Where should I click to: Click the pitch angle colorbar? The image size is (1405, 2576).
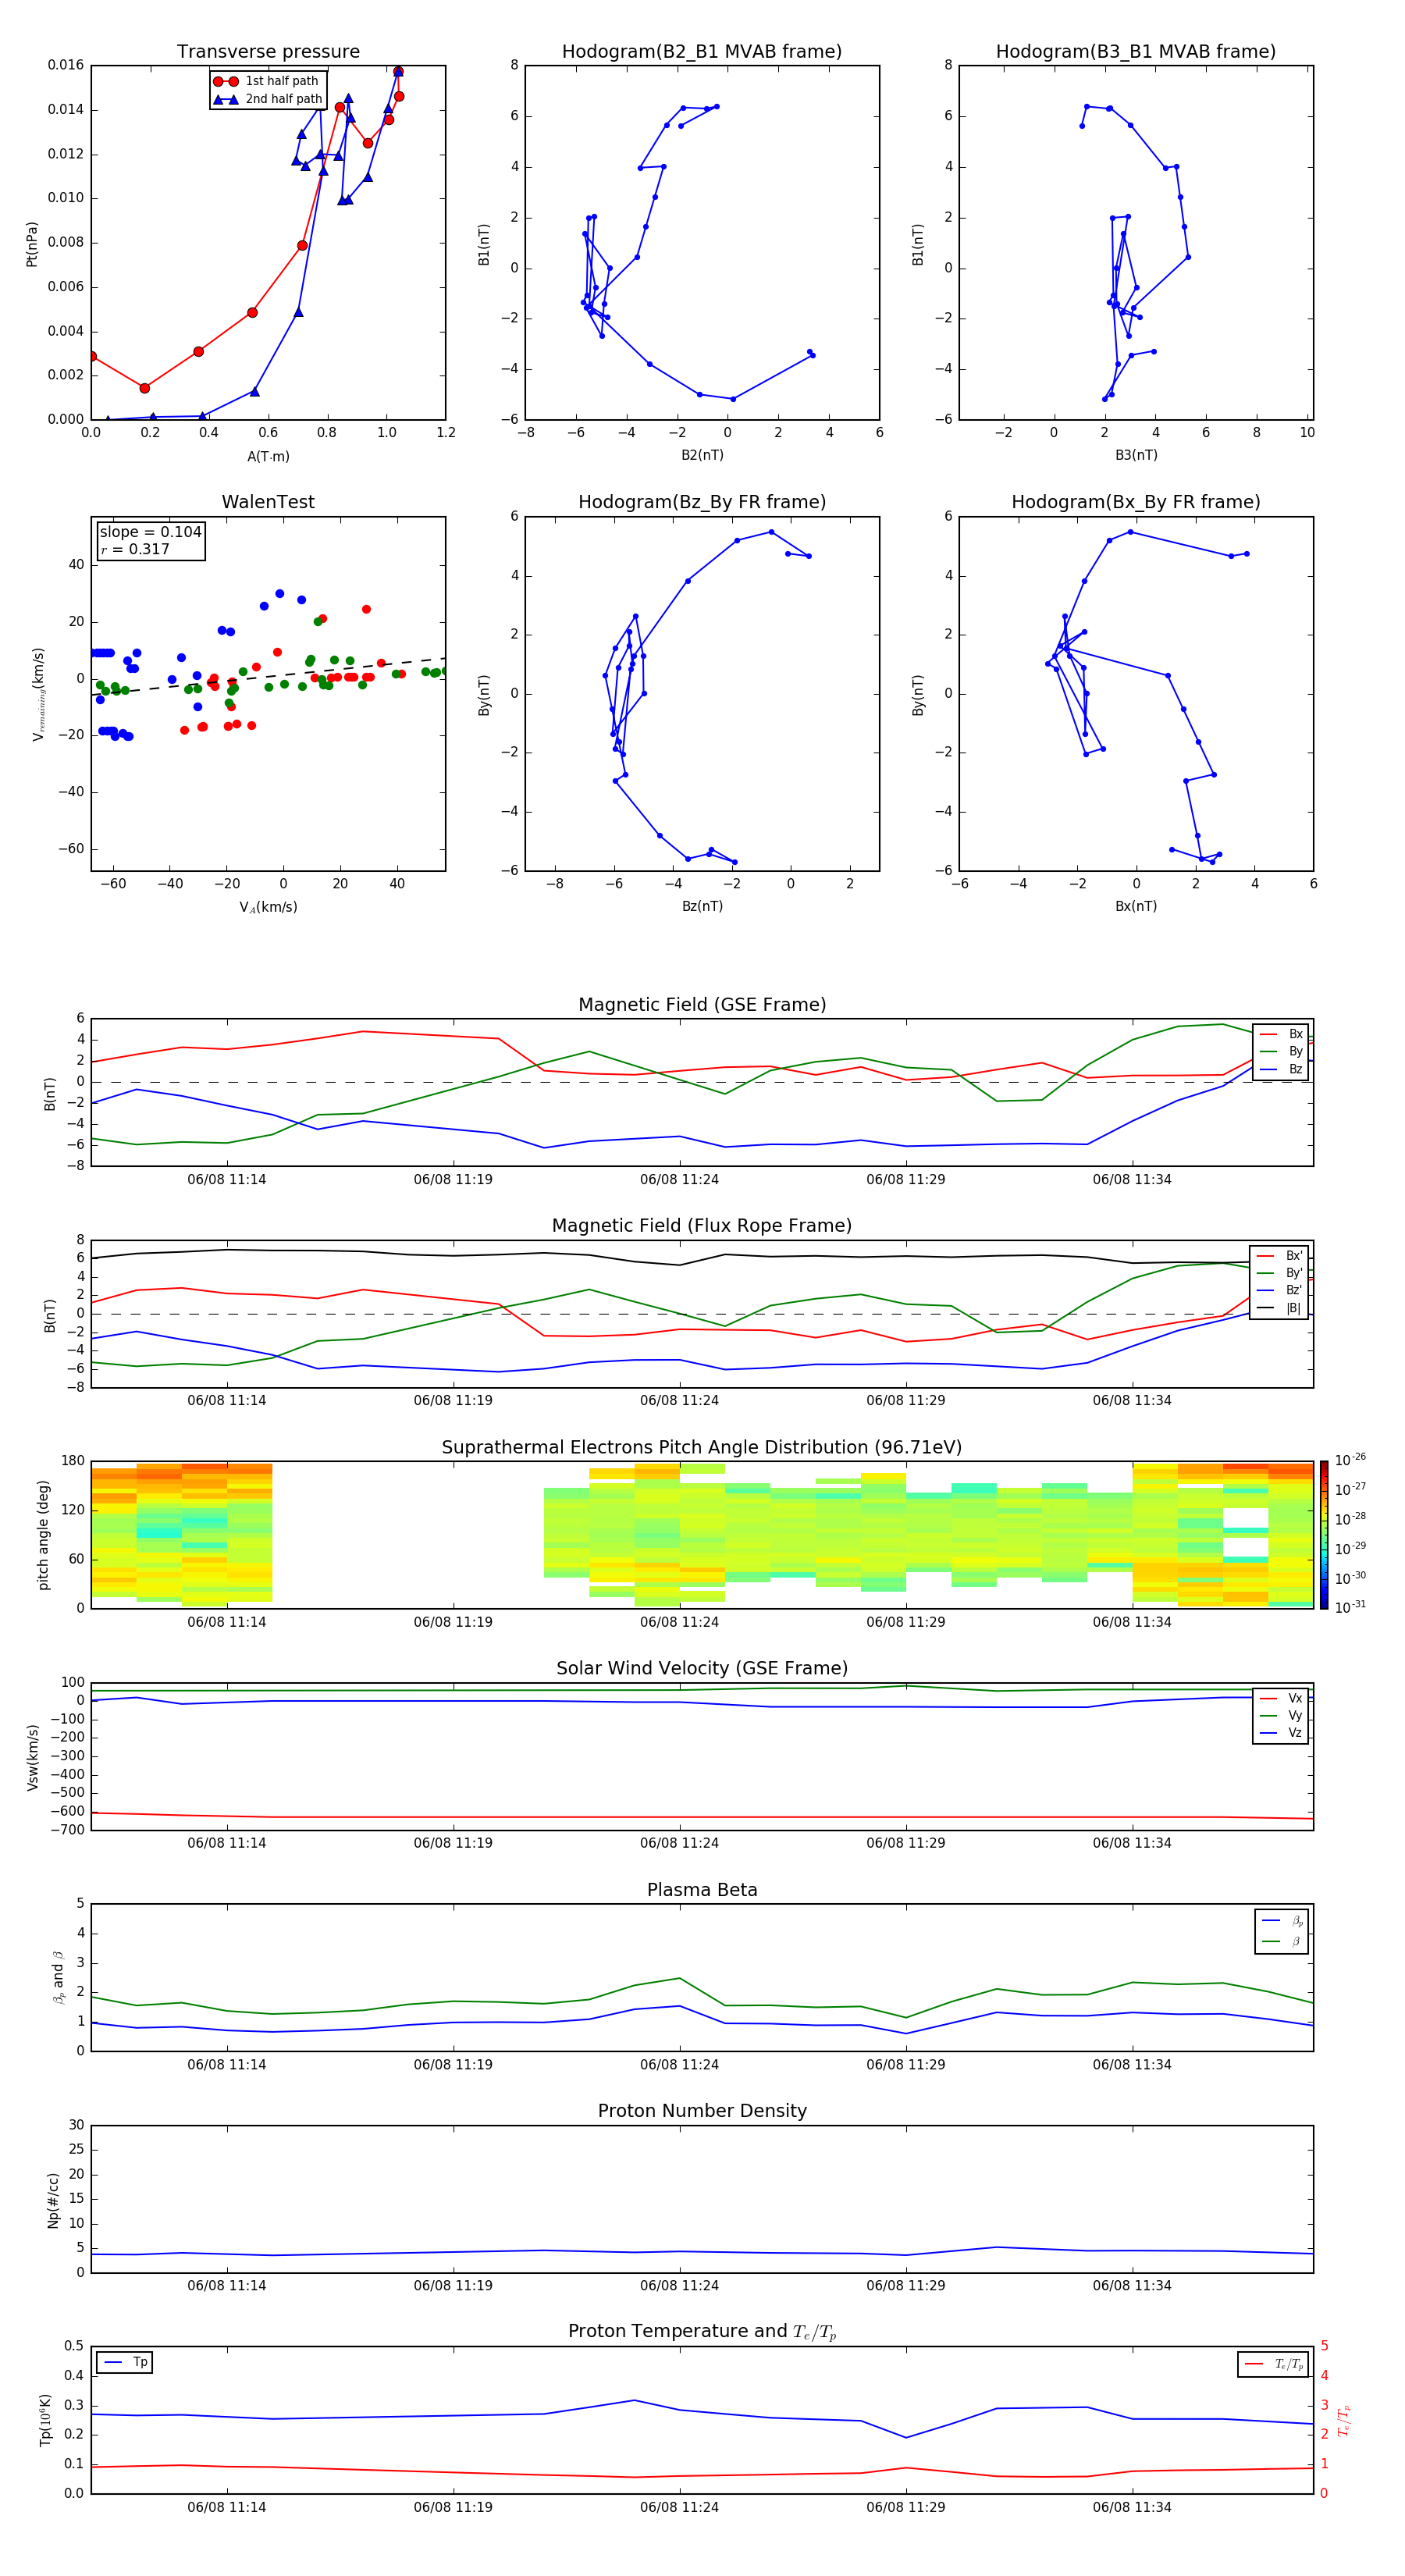[x=1324, y=1535]
